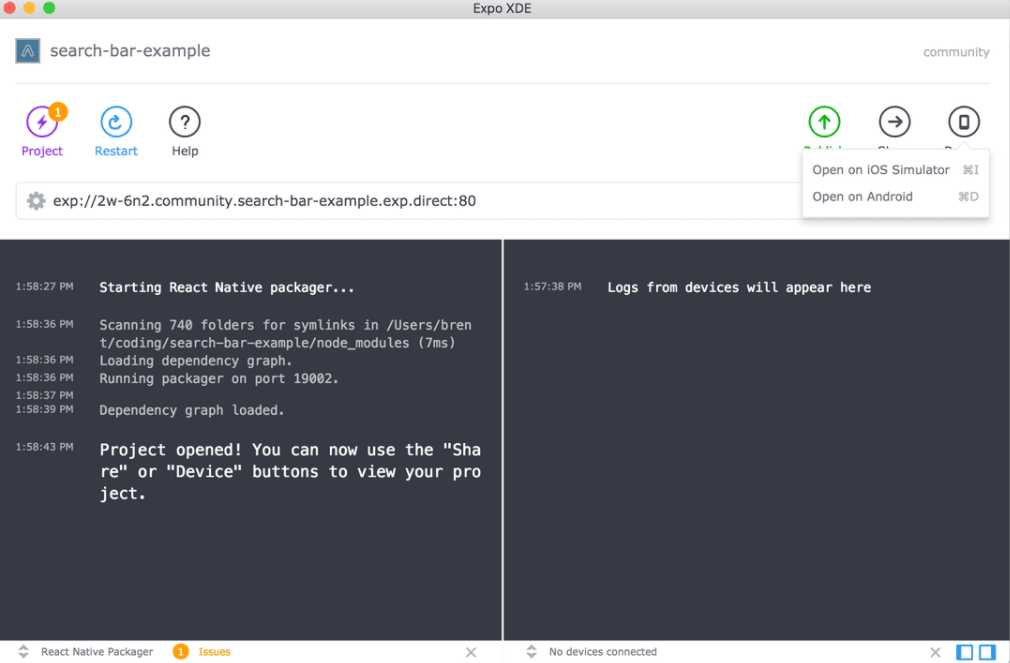Click the Issues warning badge in status bar
The width and height of the screenshot is (1010, 663).
(180, 651)
